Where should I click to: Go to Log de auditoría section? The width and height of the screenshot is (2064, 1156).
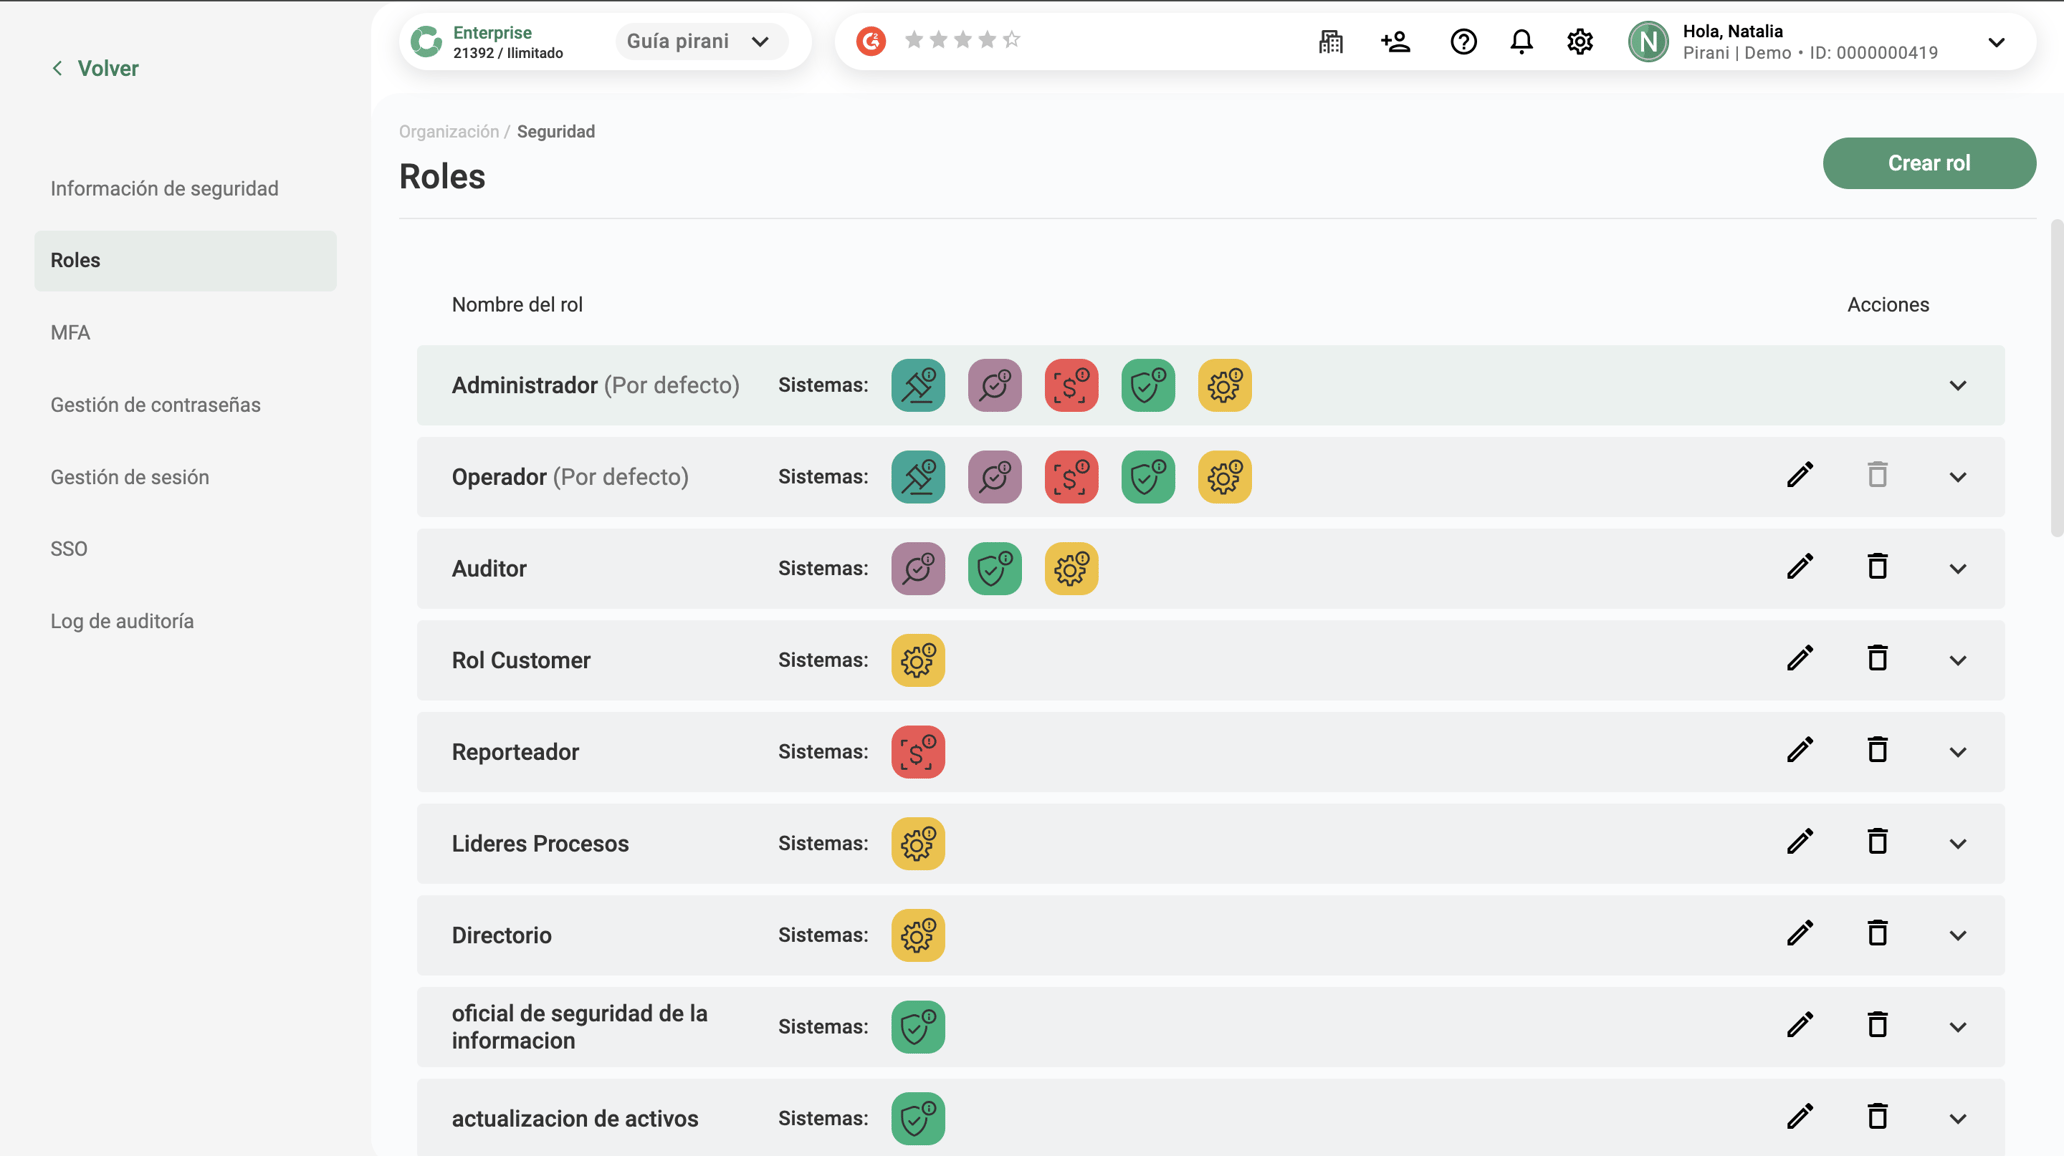[122, 621]
